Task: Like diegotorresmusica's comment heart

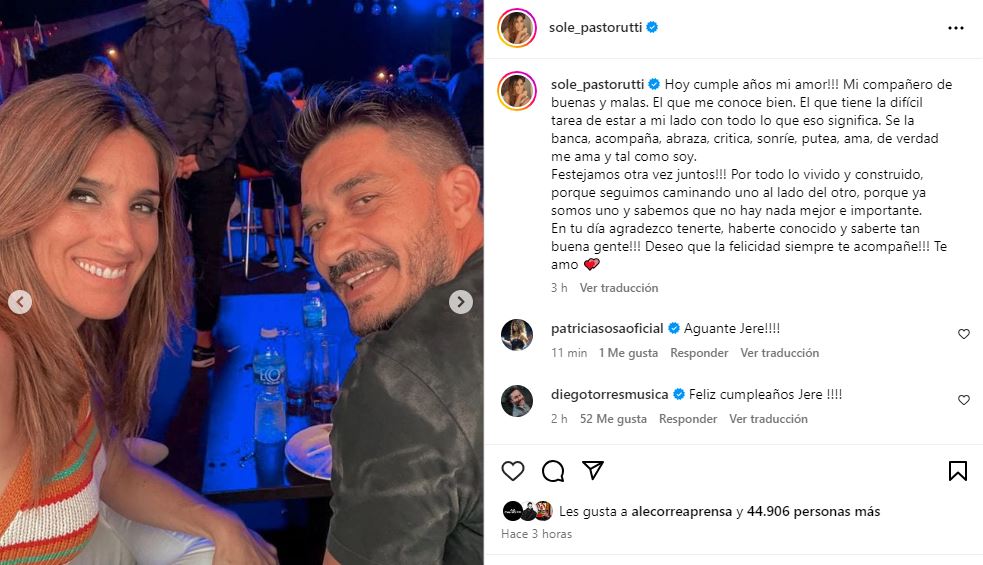Action: click(x=964, y=400)
